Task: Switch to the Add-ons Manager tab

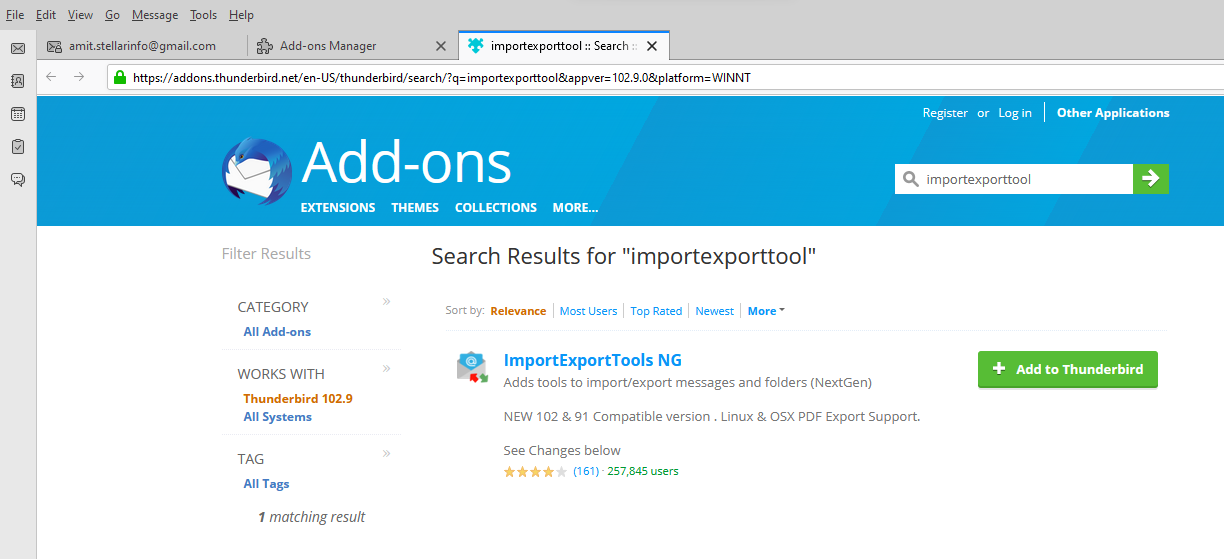Action: pyautogui.click(x=352, y=46)
